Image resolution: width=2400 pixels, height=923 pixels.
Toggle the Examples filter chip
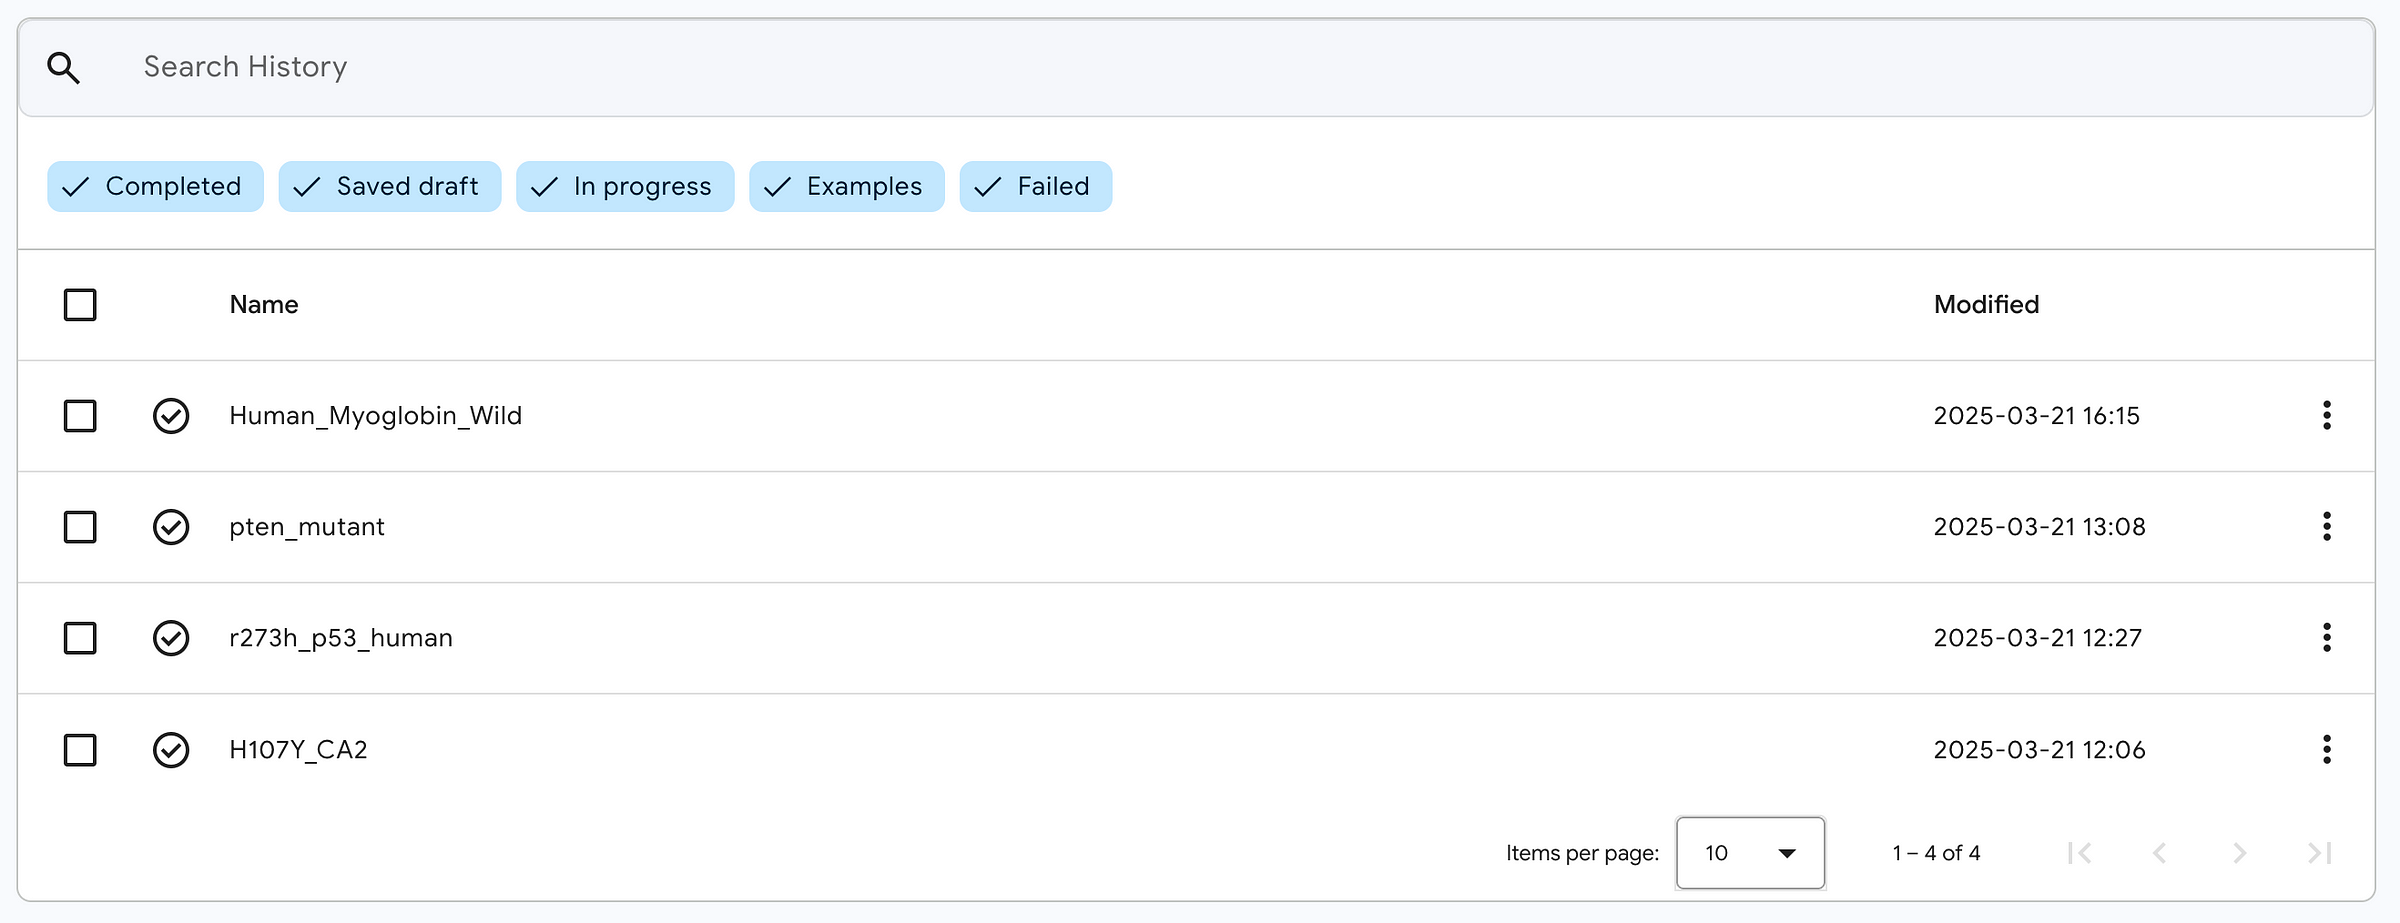pos(847,186)
